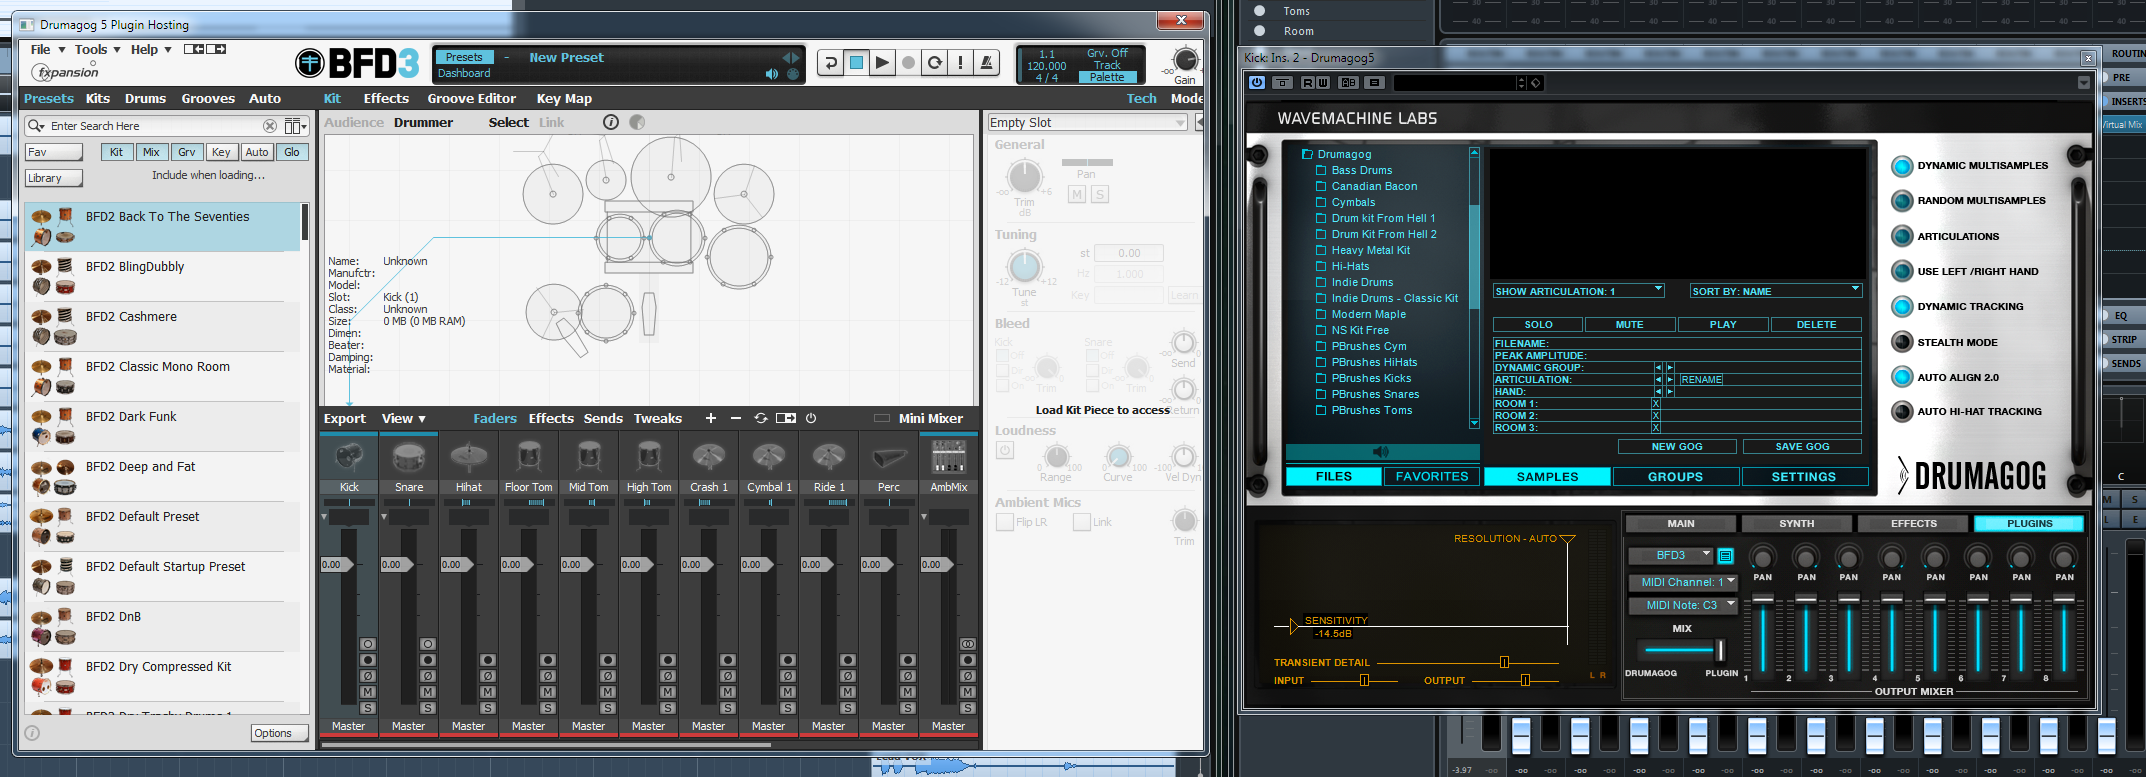
Task: Click the Solo button in Drumagog samples
Action: pos(1538,325)
